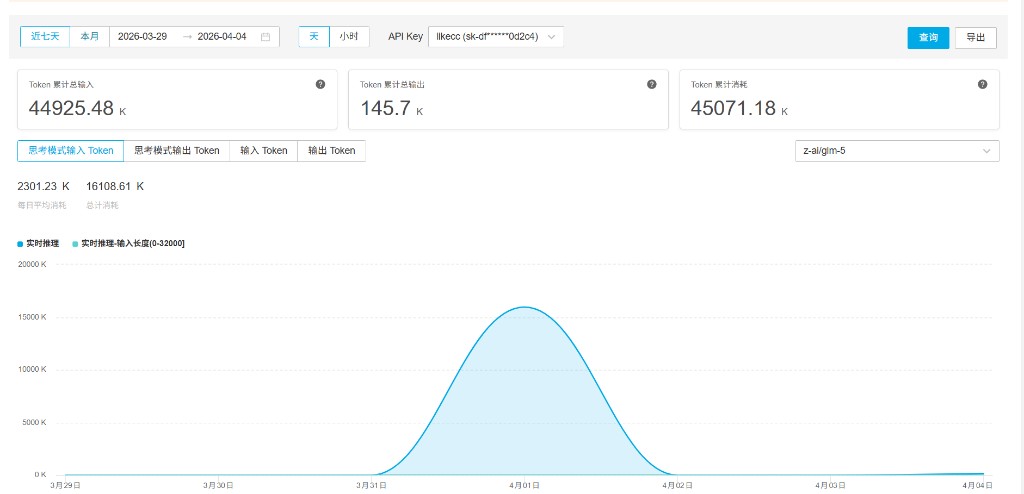Image resolution: width=1024 pixels, height=494 pixels.
Task: Click the help icon on Token 累计消耗 card
Action: pyautogui.click(x=982, y=85)
